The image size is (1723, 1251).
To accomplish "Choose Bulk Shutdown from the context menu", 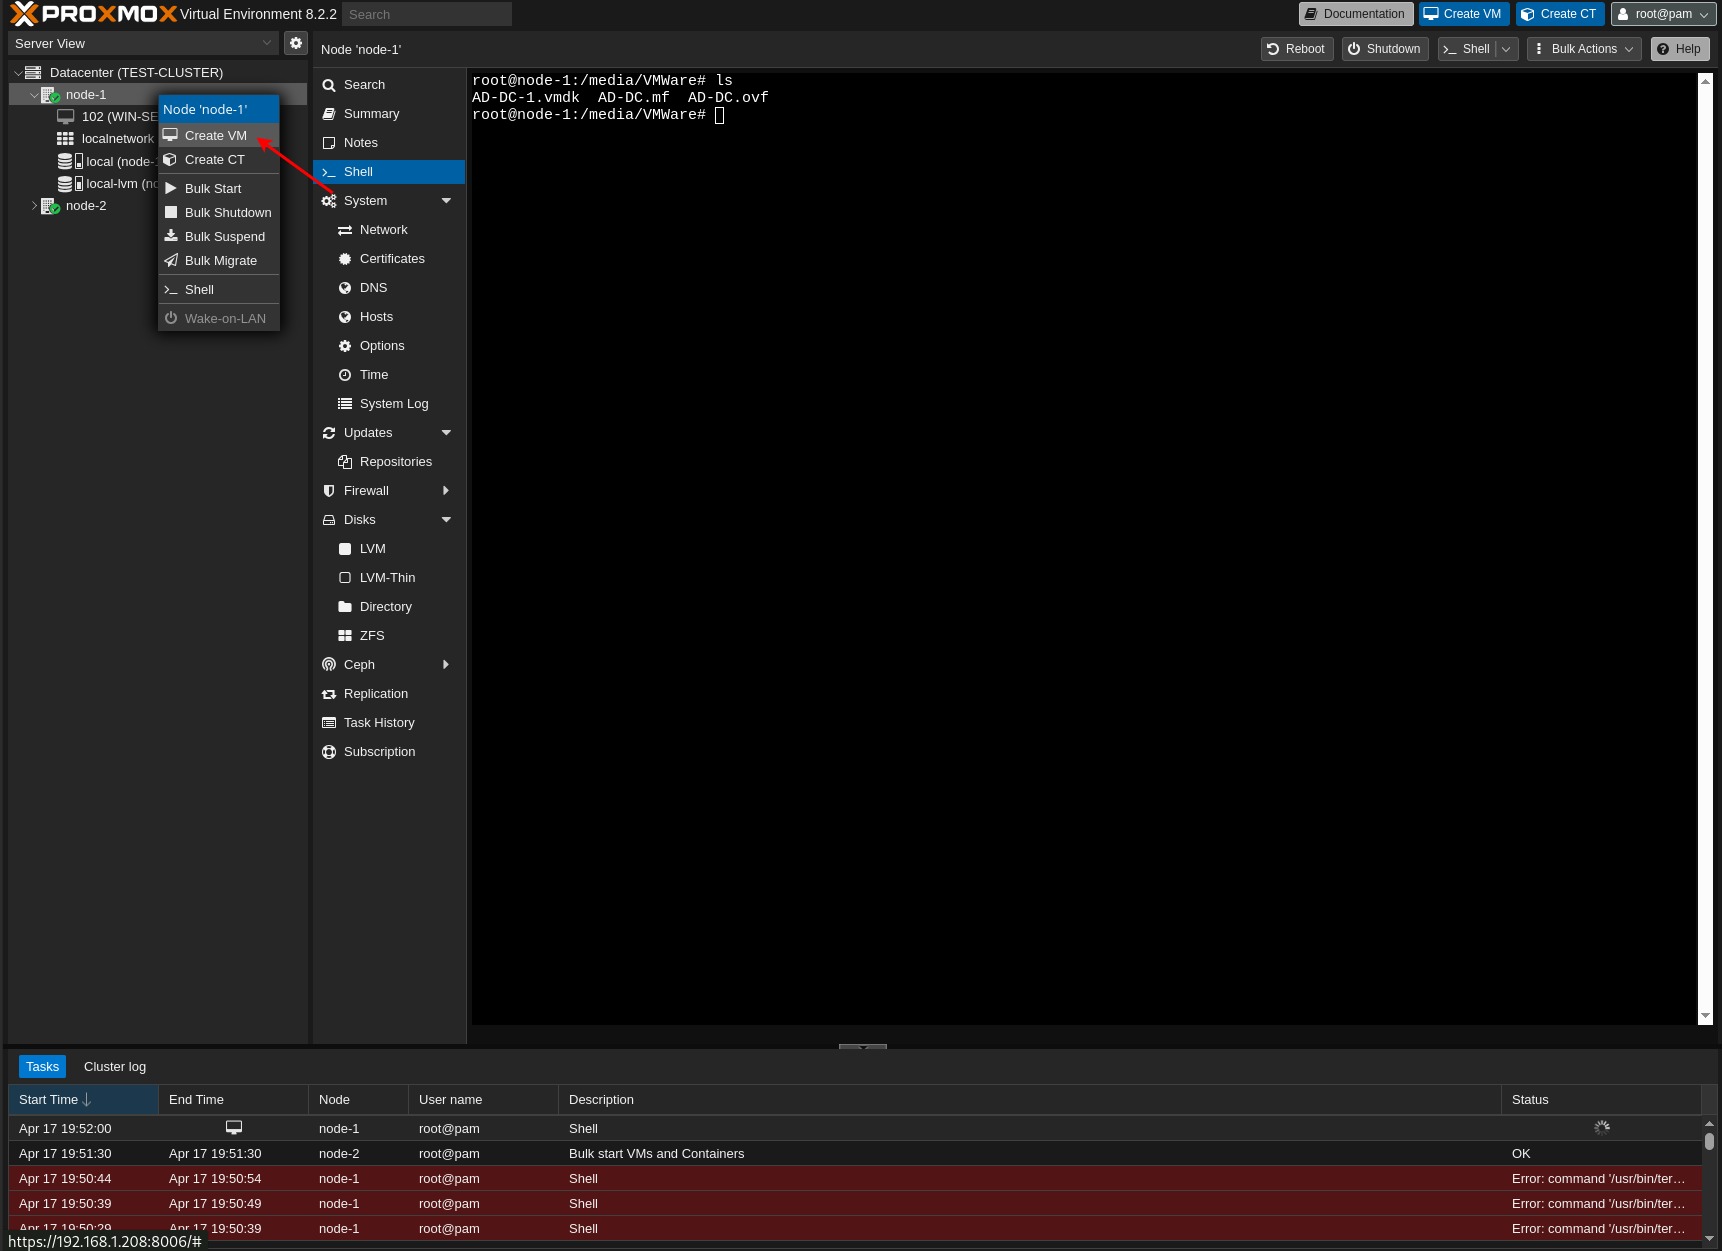I will click(x=227, y=213).
